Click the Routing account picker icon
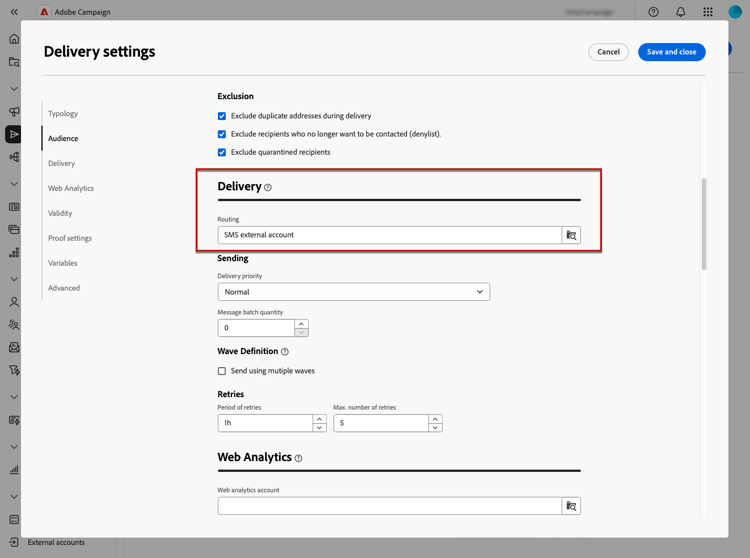 pos(571,235)
